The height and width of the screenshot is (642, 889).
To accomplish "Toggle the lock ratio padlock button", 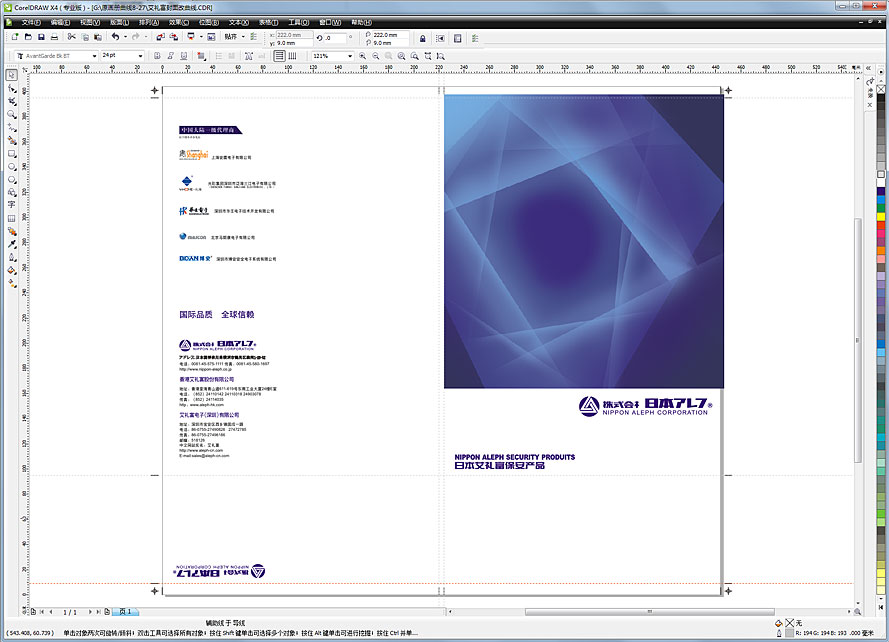I will [x=423, y=38].
